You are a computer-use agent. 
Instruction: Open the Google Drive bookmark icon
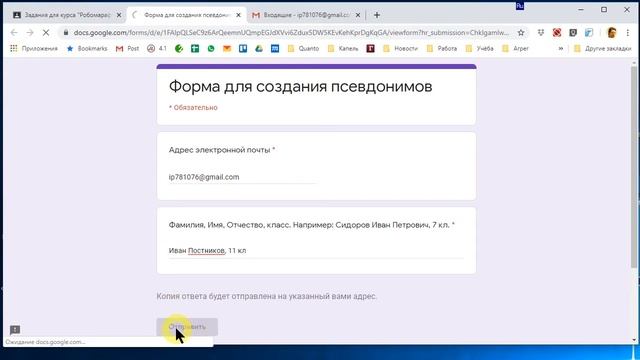coord(259,49)
